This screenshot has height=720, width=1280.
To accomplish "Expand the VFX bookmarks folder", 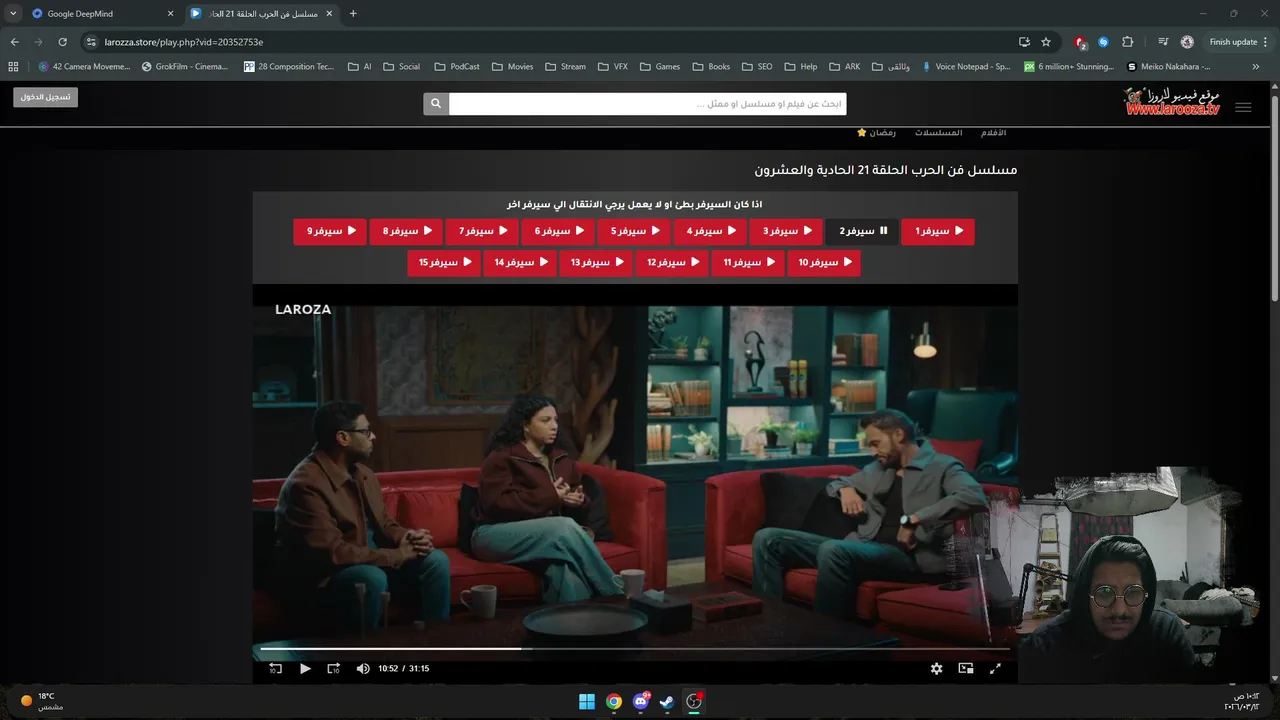I will [613, 67].
